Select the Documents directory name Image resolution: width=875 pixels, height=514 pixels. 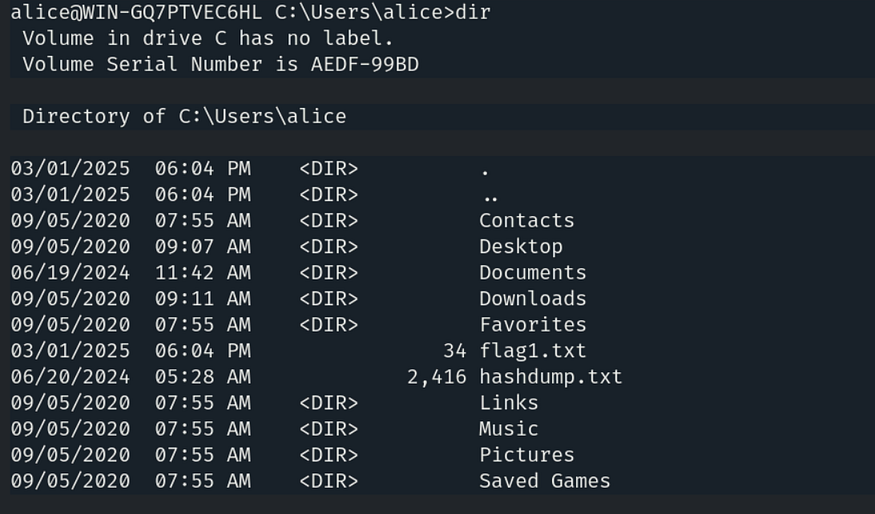pos(532,273)
